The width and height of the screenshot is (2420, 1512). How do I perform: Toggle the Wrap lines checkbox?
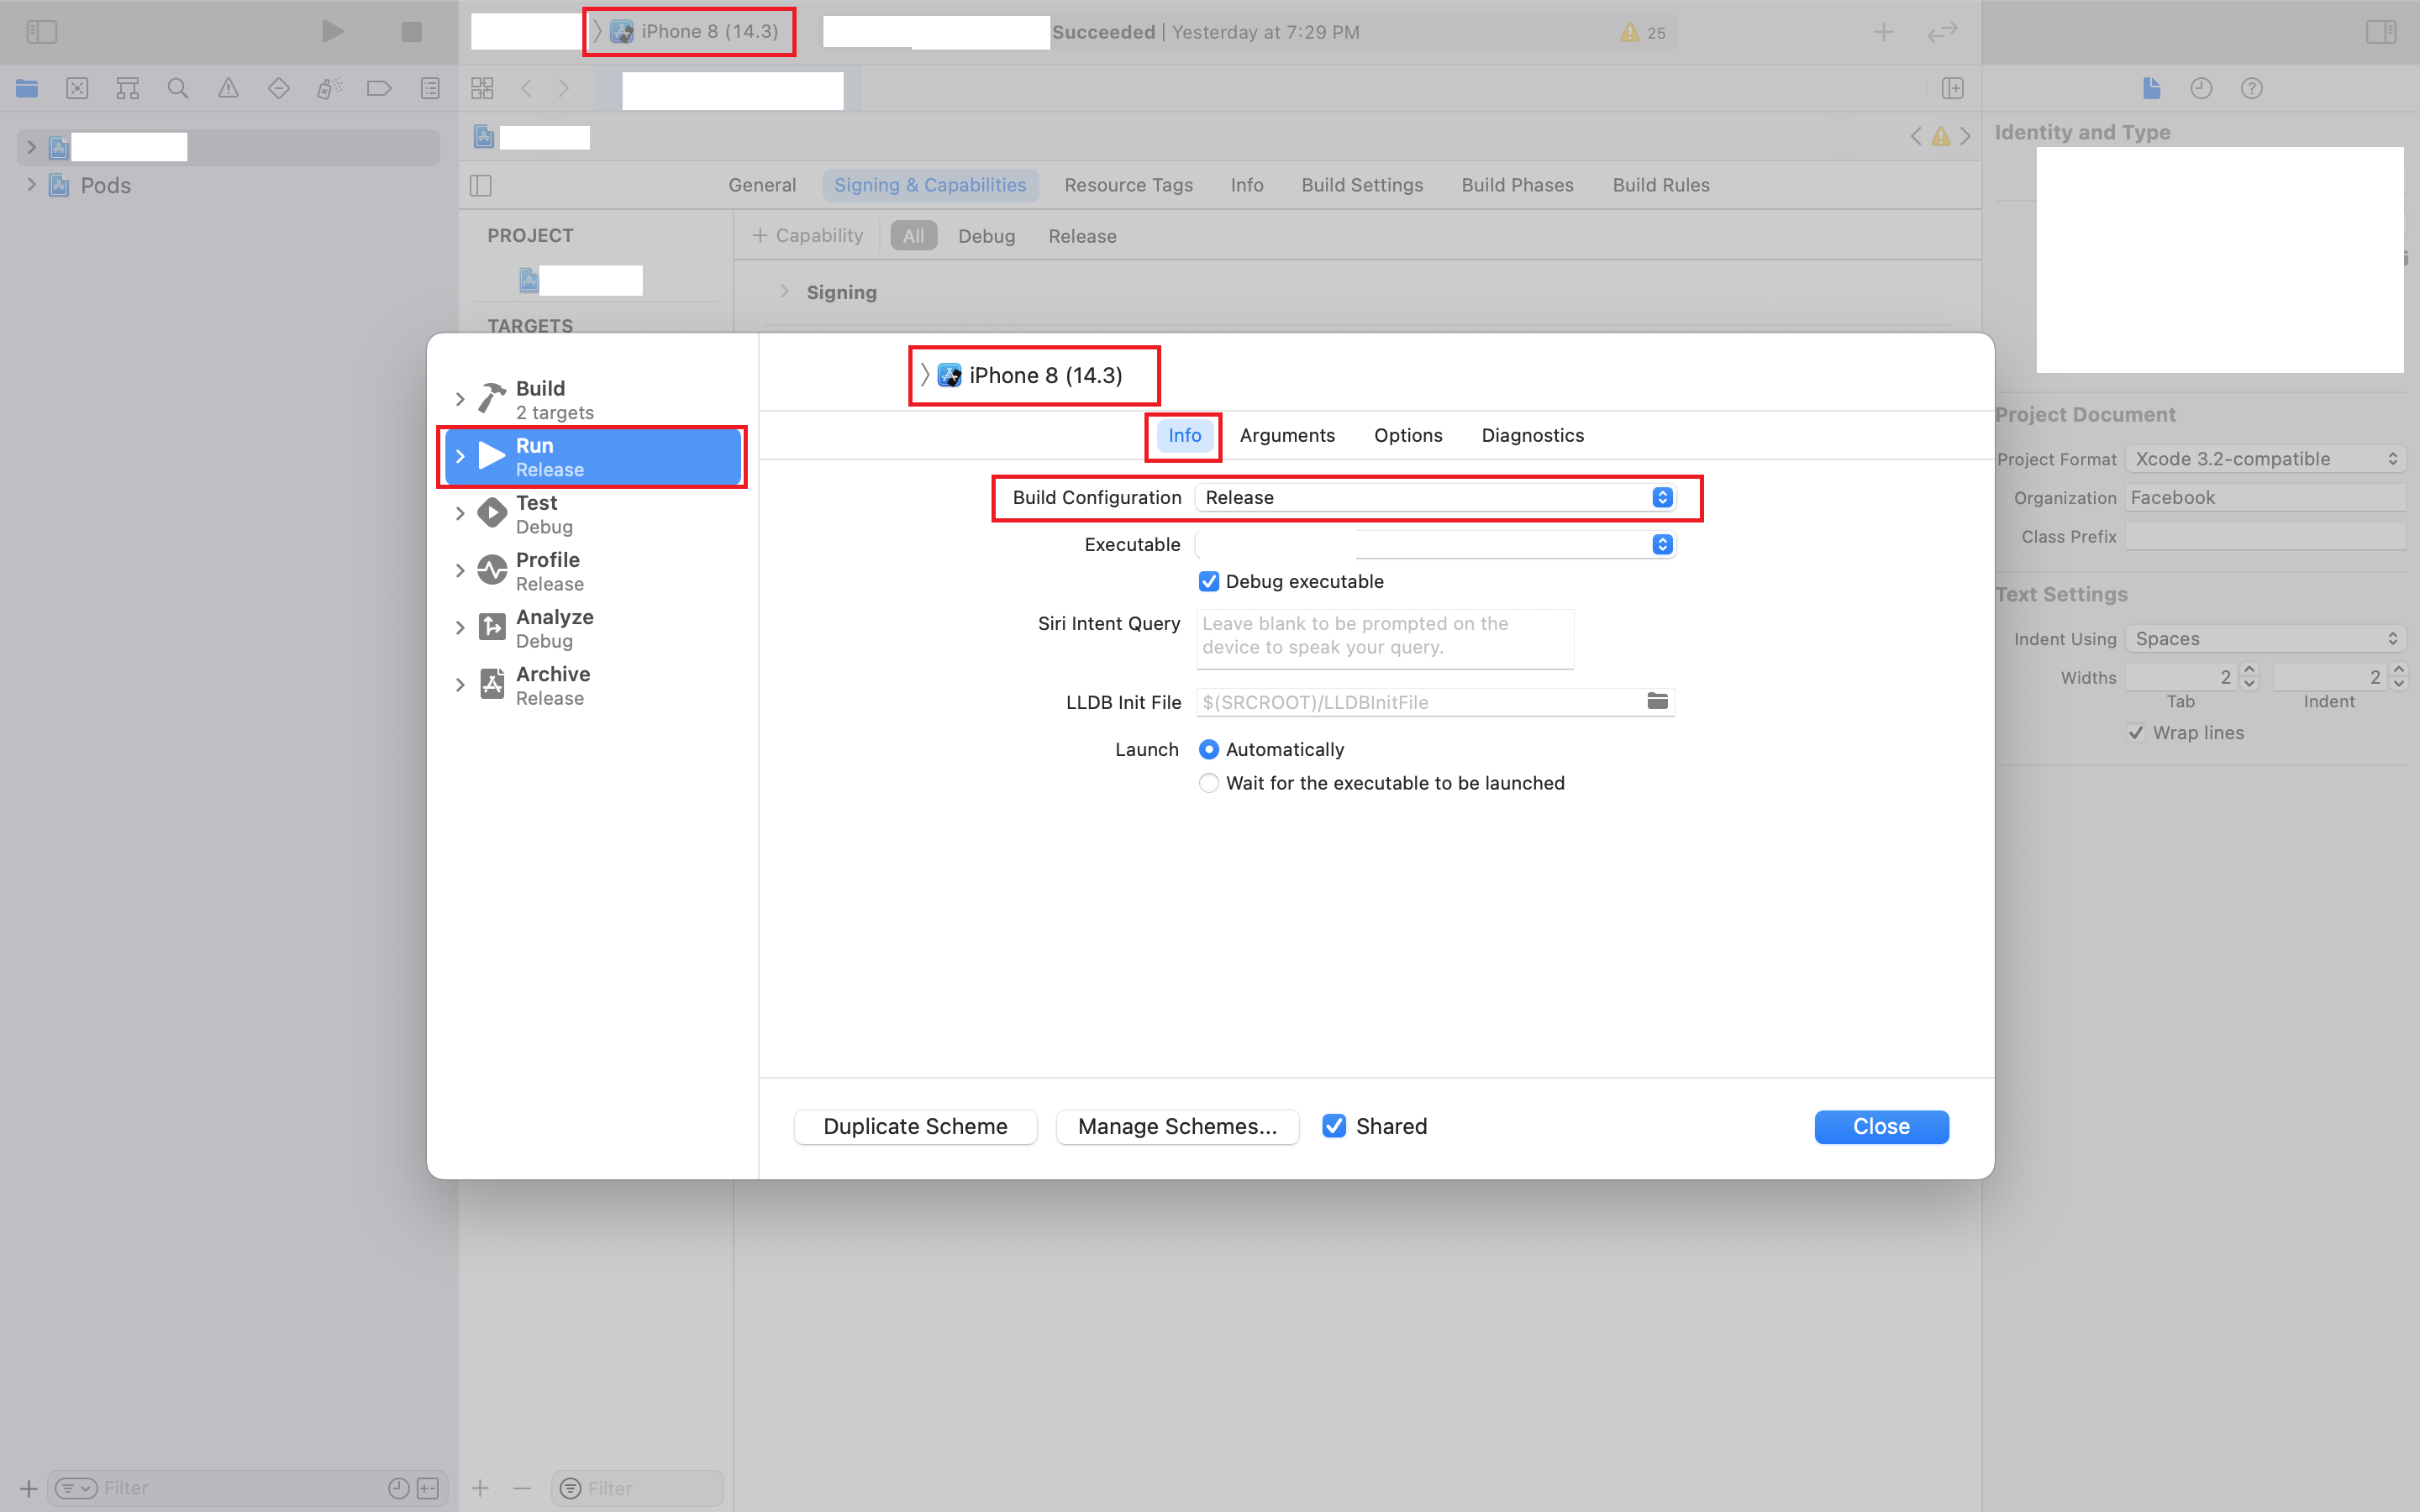click(x=2136, y=732)
